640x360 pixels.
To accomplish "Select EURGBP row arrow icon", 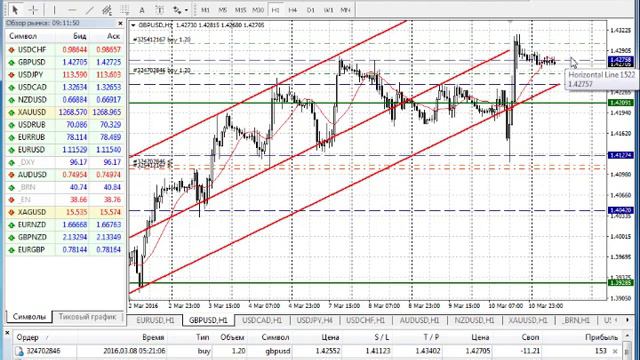I will click(11, 250).
